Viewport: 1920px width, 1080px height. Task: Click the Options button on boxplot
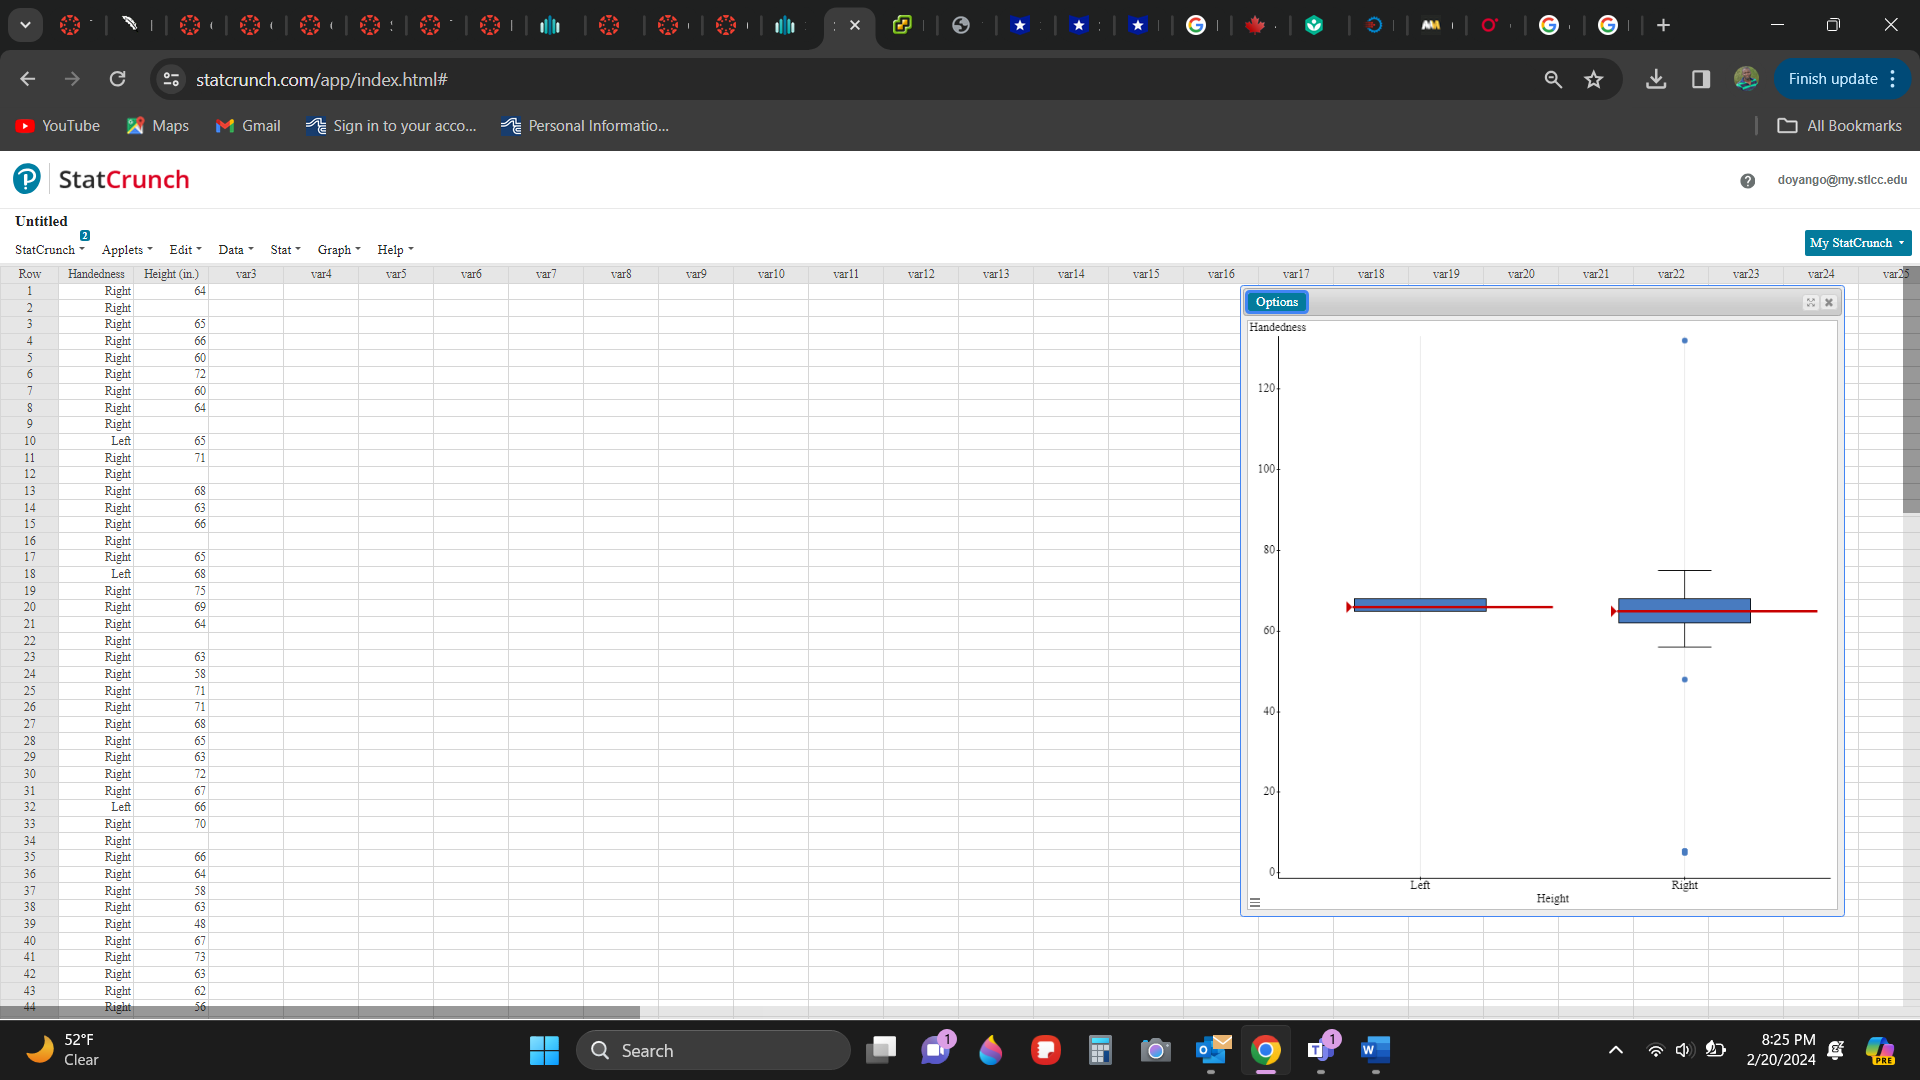[1277, 302]
